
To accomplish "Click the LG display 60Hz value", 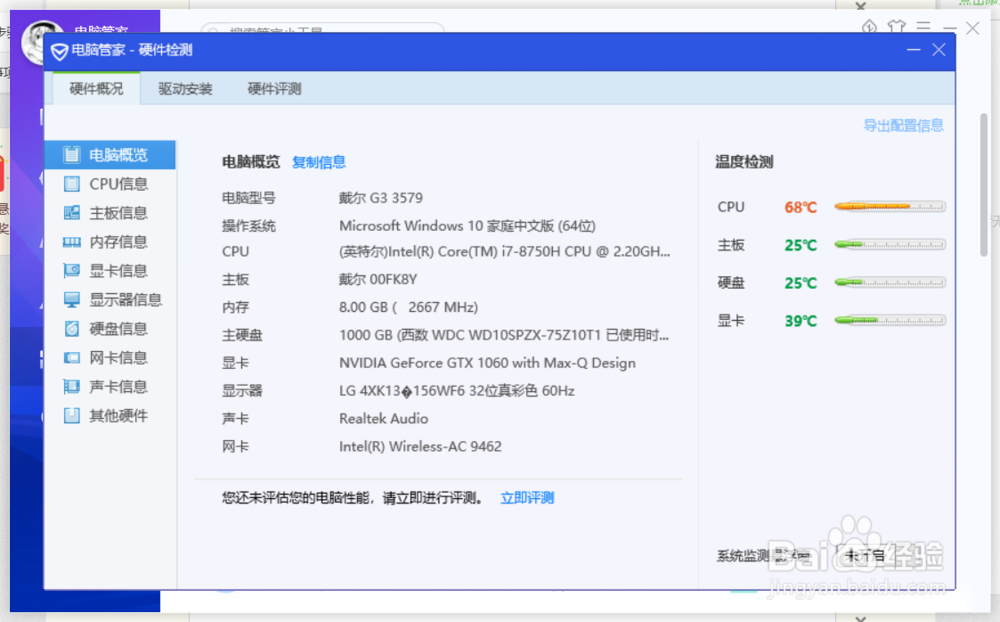I will click(x=457, y=390).
